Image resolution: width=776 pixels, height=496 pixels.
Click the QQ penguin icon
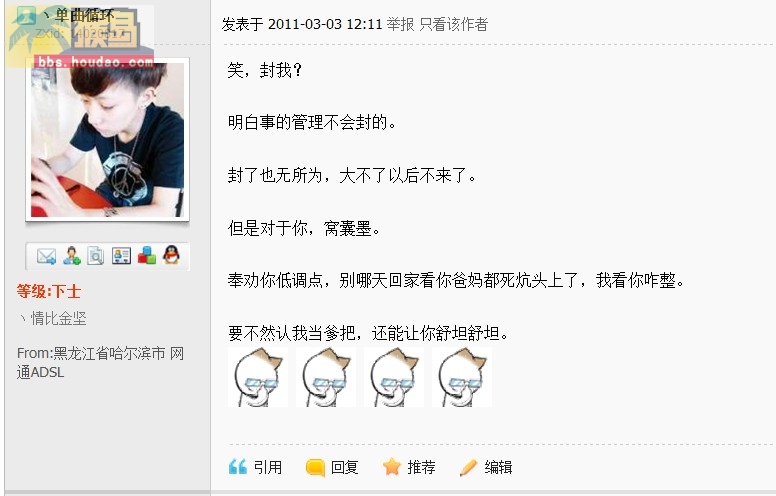pyautogui.click(x=171, y=255)
